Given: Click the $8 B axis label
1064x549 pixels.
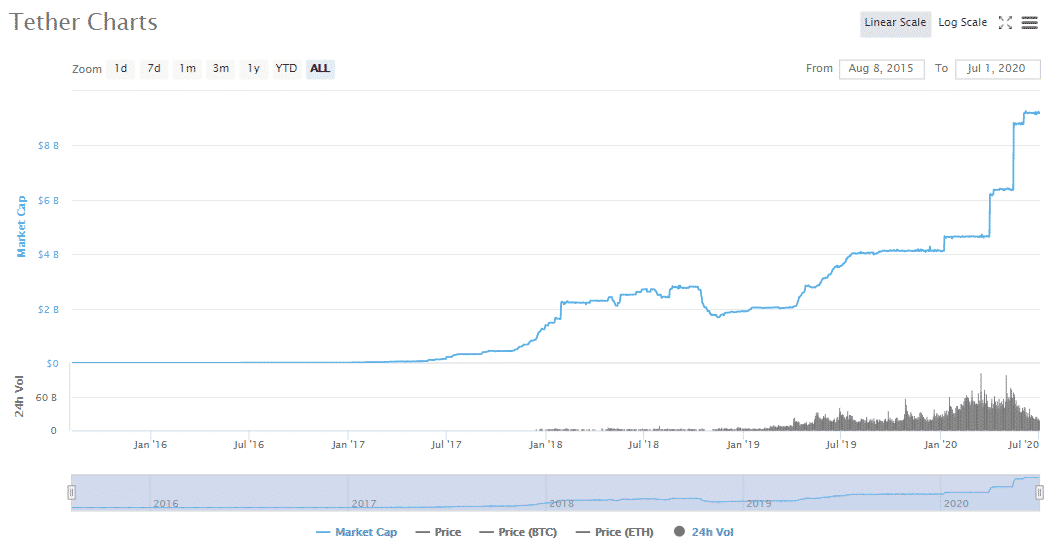Looking at the screenshot, I should [48, 145].
